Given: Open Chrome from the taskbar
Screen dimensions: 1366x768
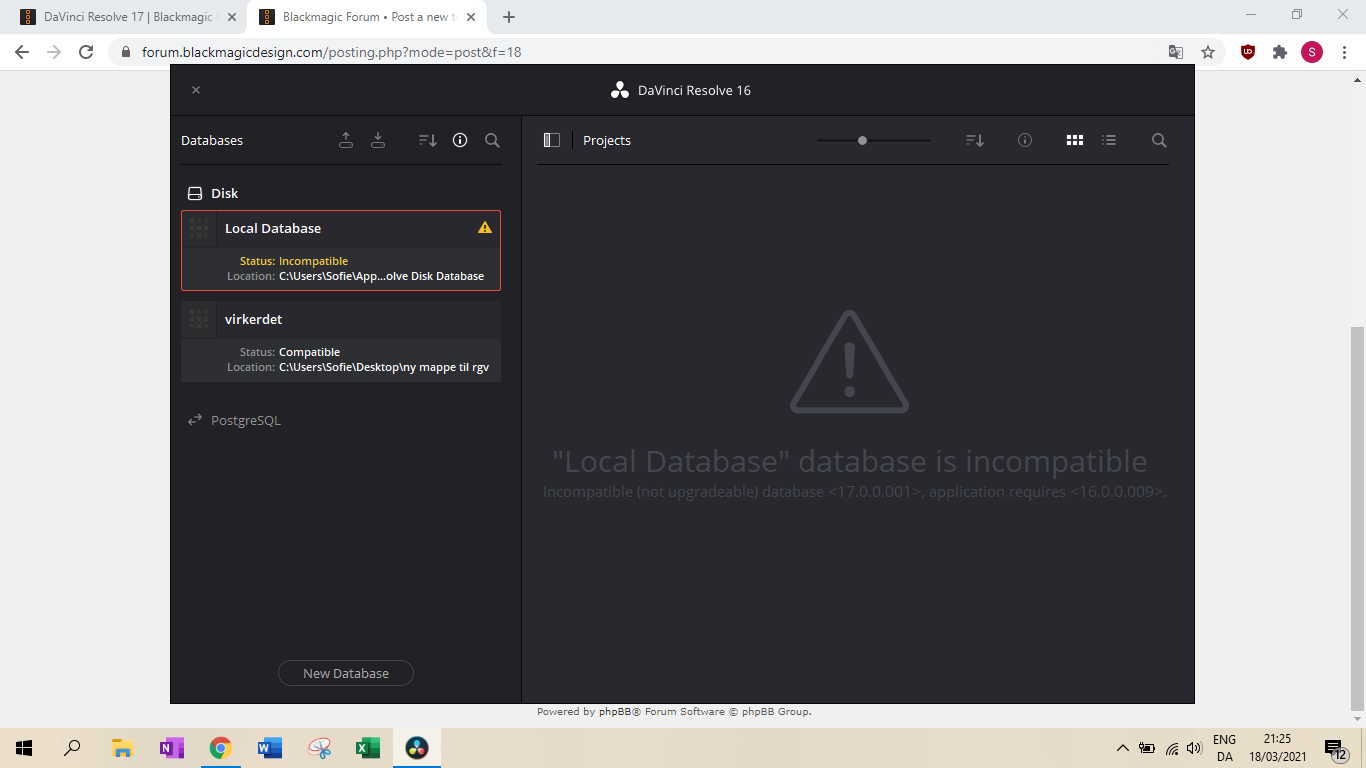Looking at the screenshot, I should (x=221, y=748).
